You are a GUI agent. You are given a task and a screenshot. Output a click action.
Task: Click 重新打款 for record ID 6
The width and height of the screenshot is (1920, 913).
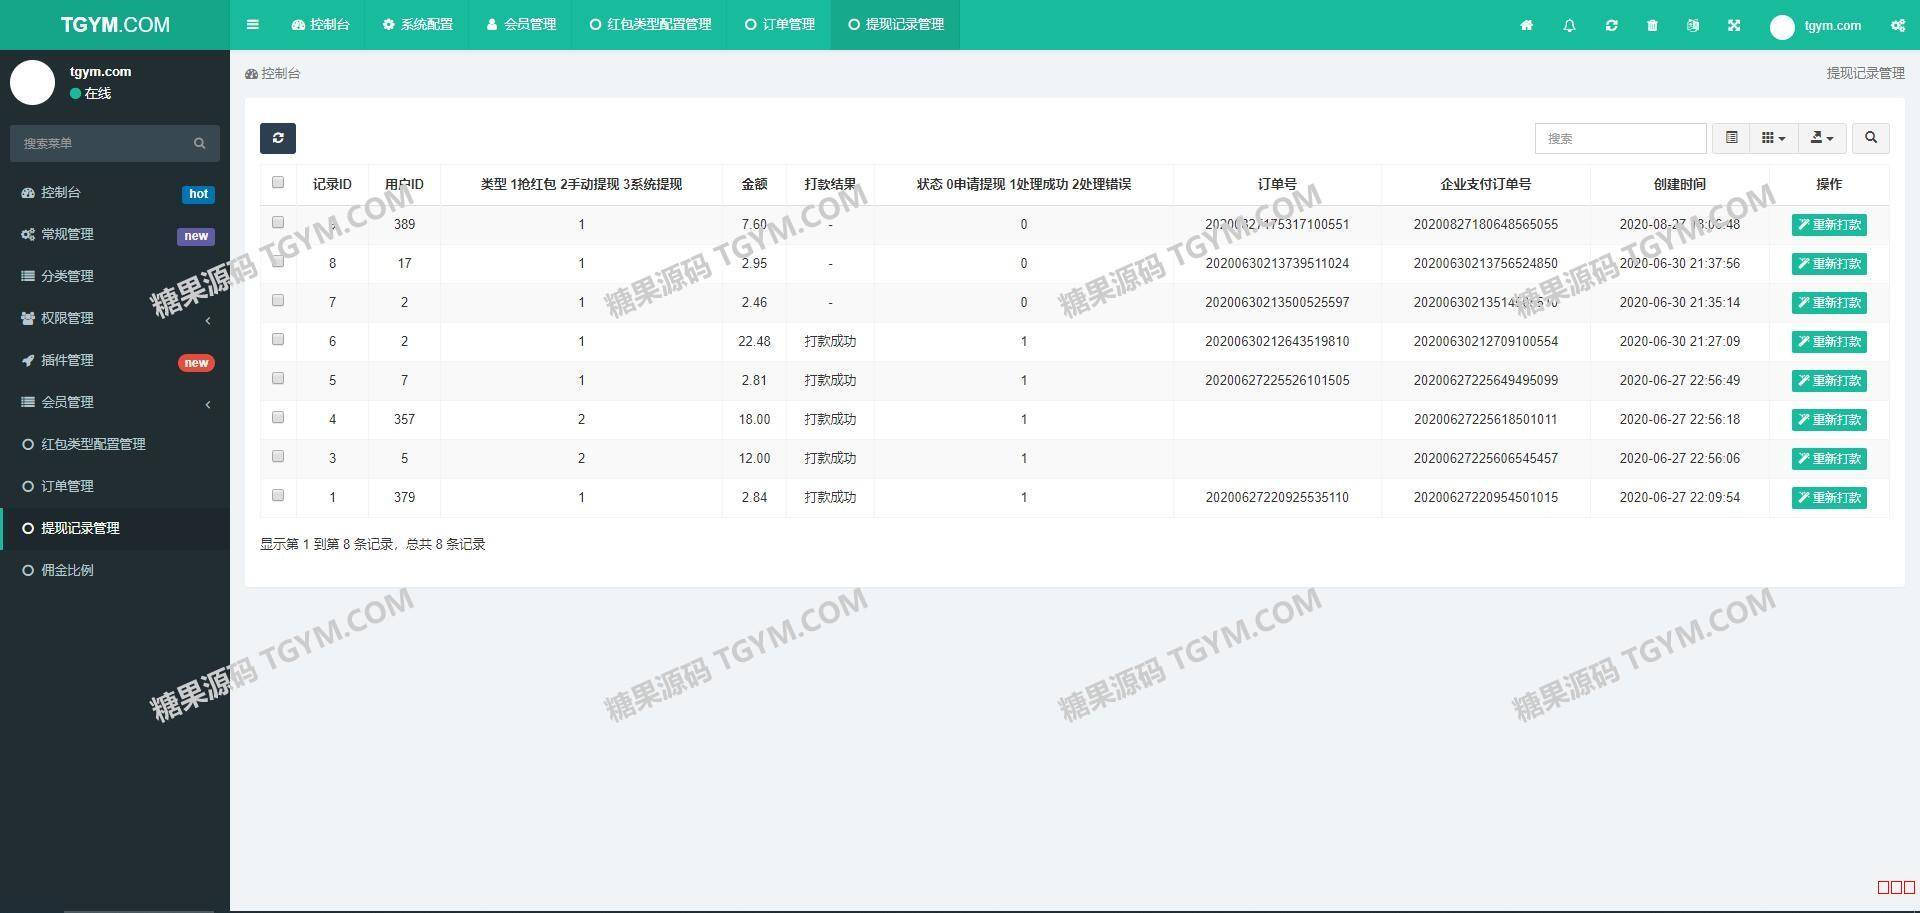1829,342
